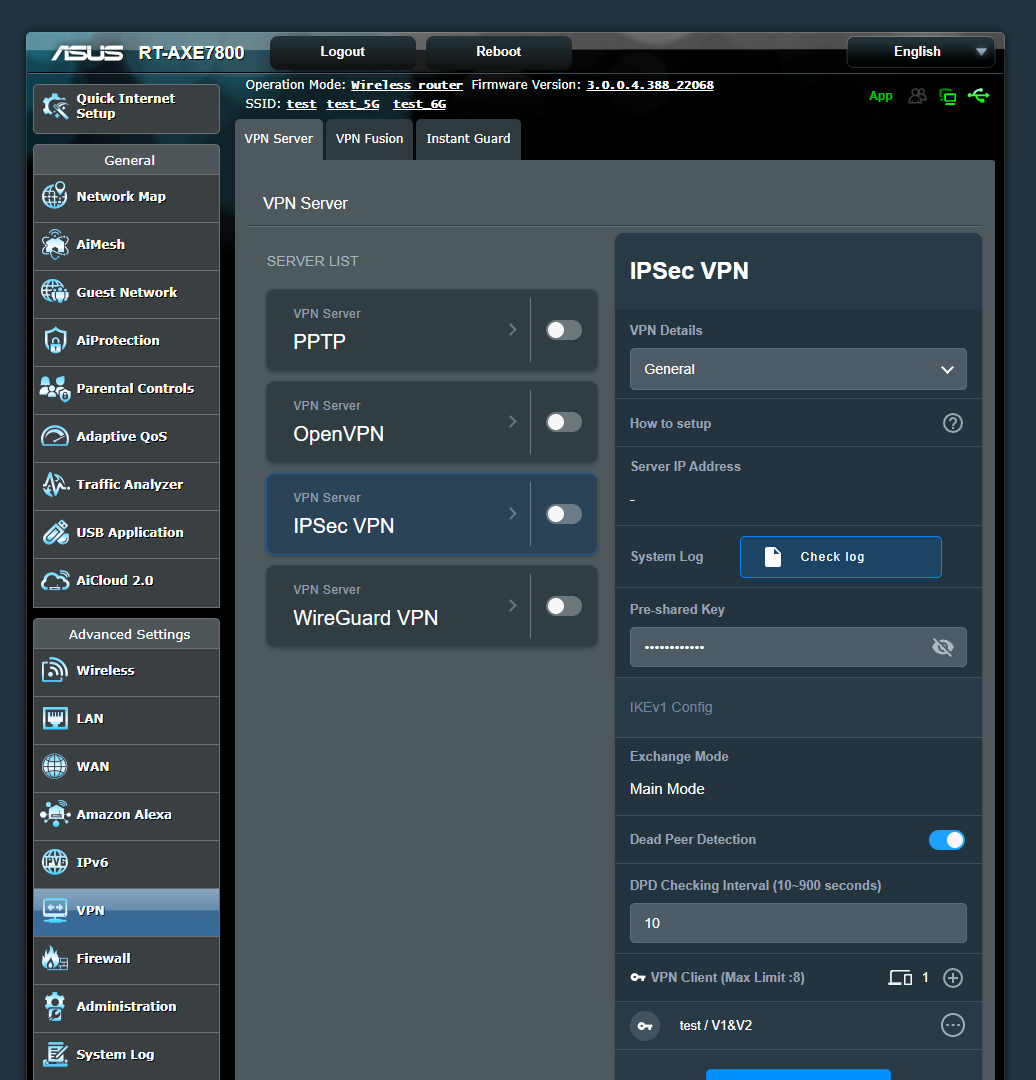The image size is (1036, 1080).
Task: Click the Network Map globe icon
Action: point(55,196)
